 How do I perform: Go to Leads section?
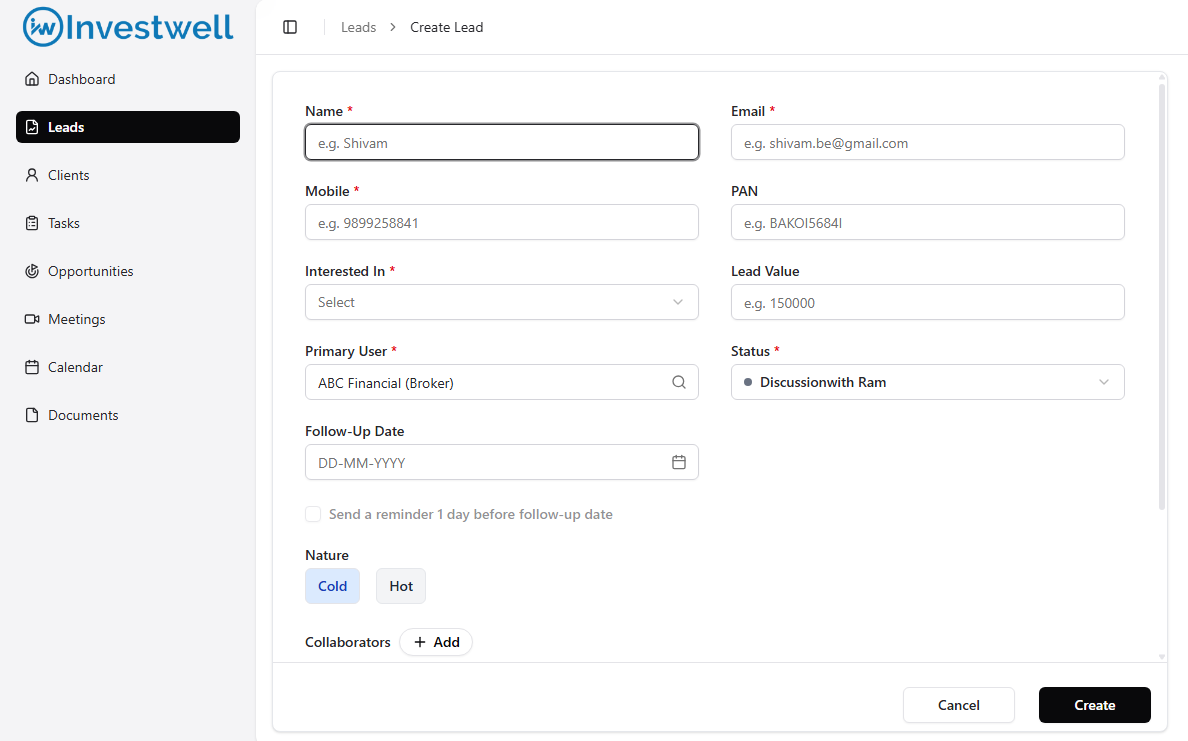tap(128, 127)
